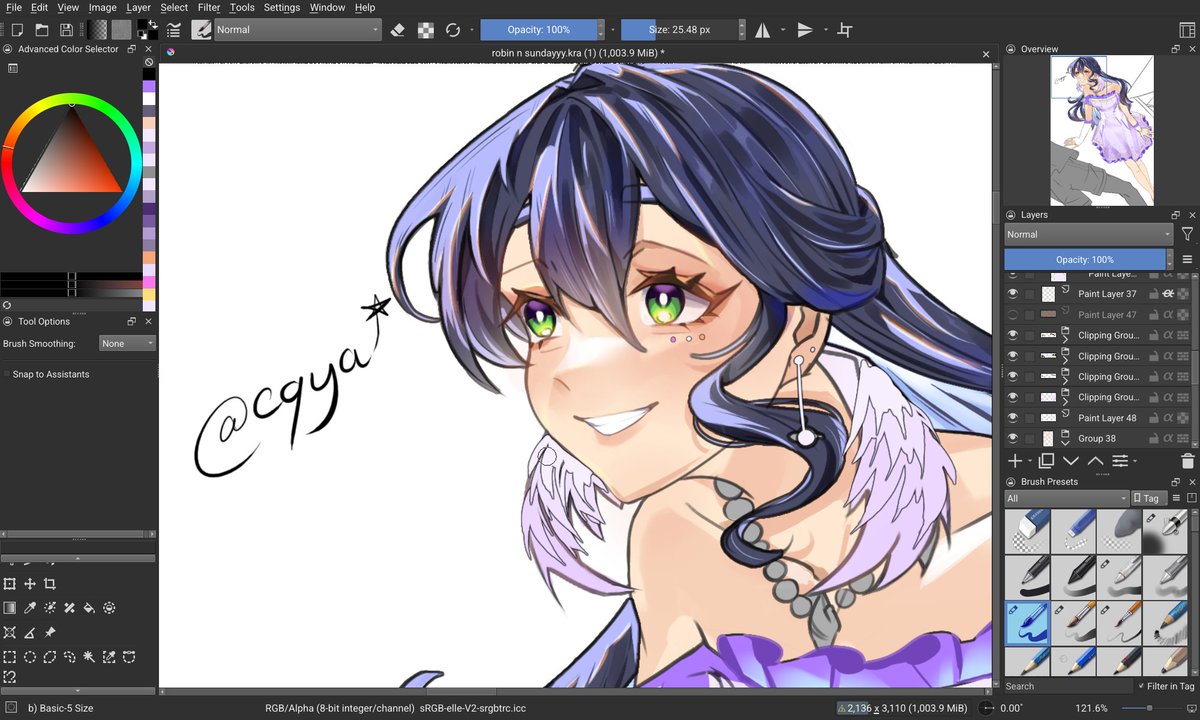
Task: Open the fill pattern picker
Action: [121, 30]
